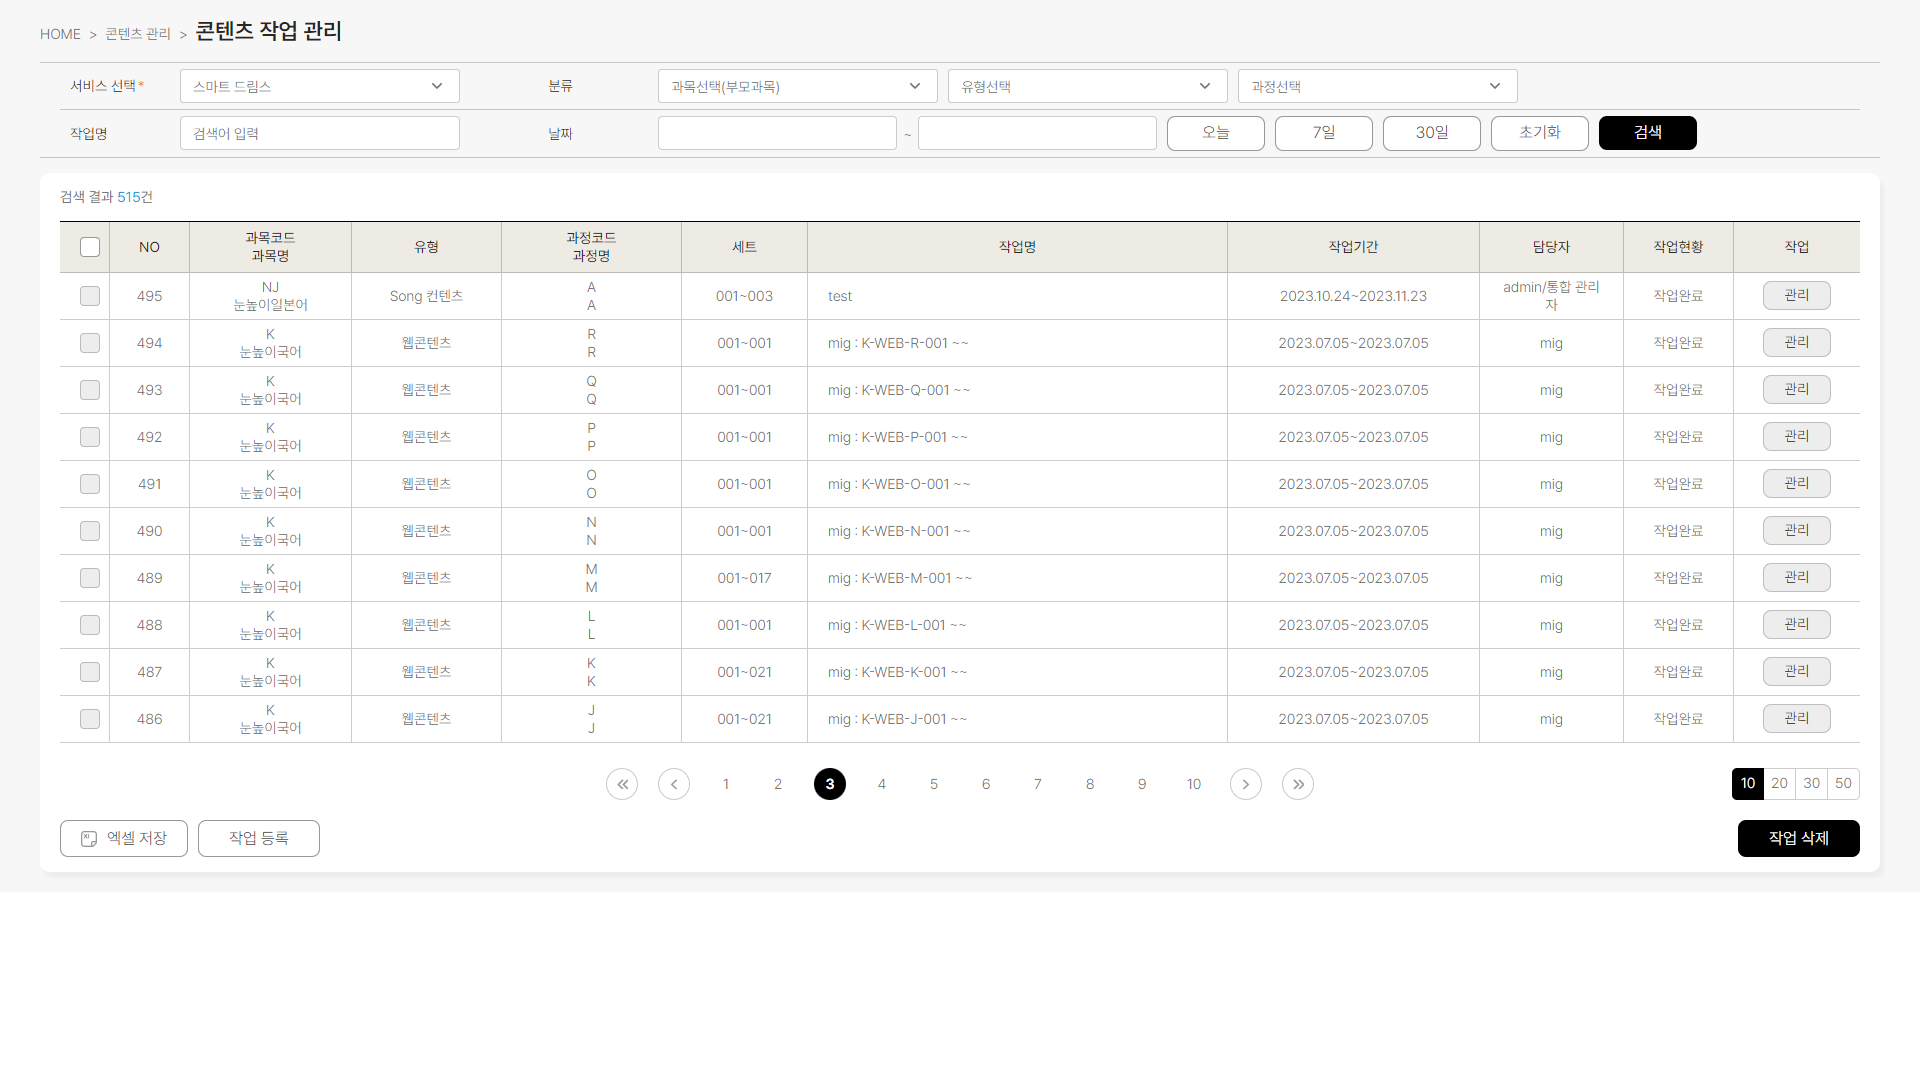1920x1080 pixels.
Task: Click the Song 컨텐츠 type cell
Action: (426, 296)
